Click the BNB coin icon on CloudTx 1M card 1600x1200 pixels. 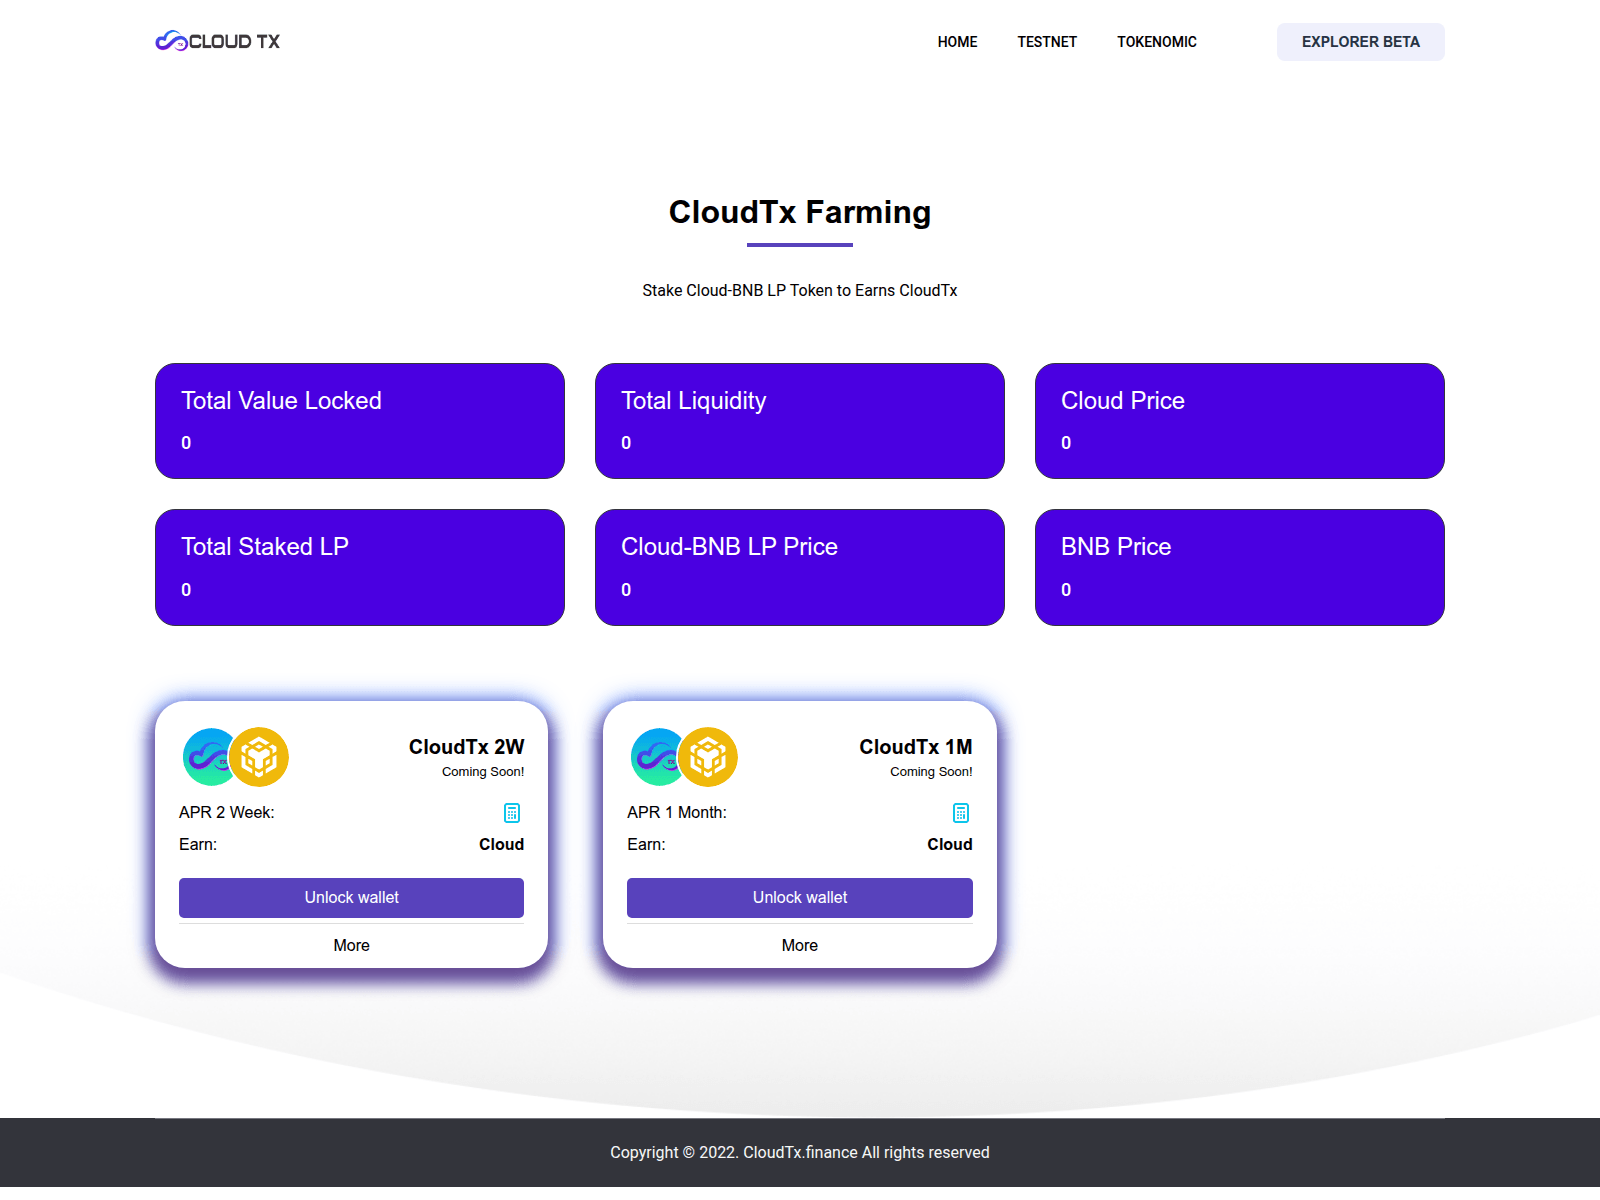click(709, 757)
